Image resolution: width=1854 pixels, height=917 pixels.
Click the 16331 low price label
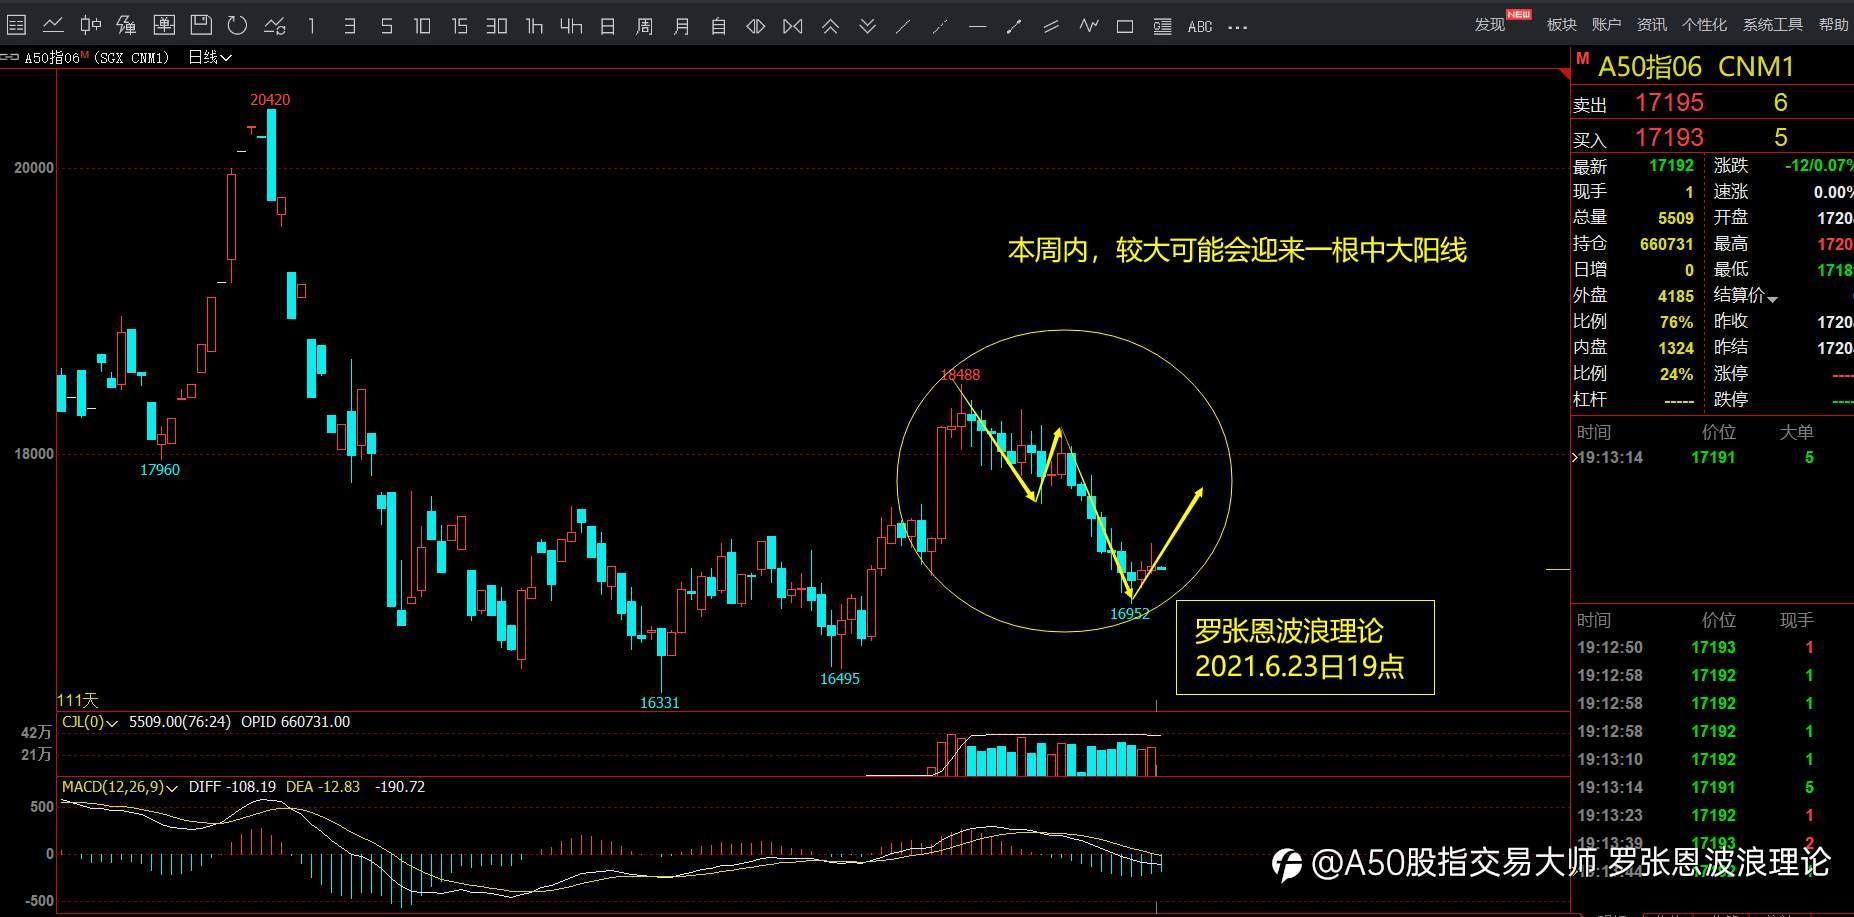tap(659, 703)
